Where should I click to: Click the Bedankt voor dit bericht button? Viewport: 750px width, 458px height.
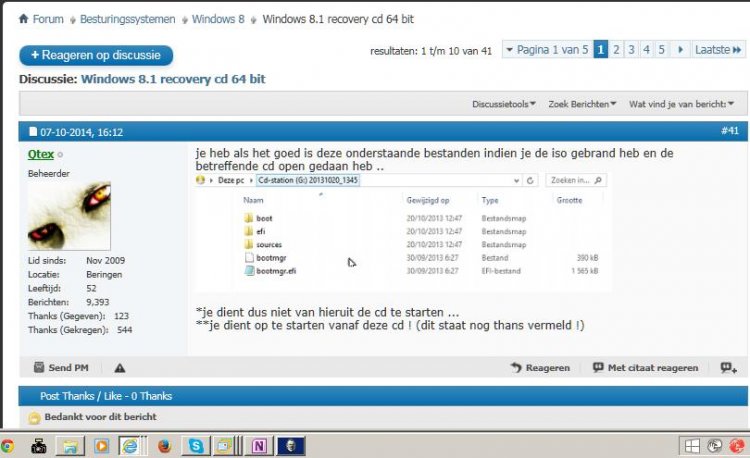pos(100,417)
